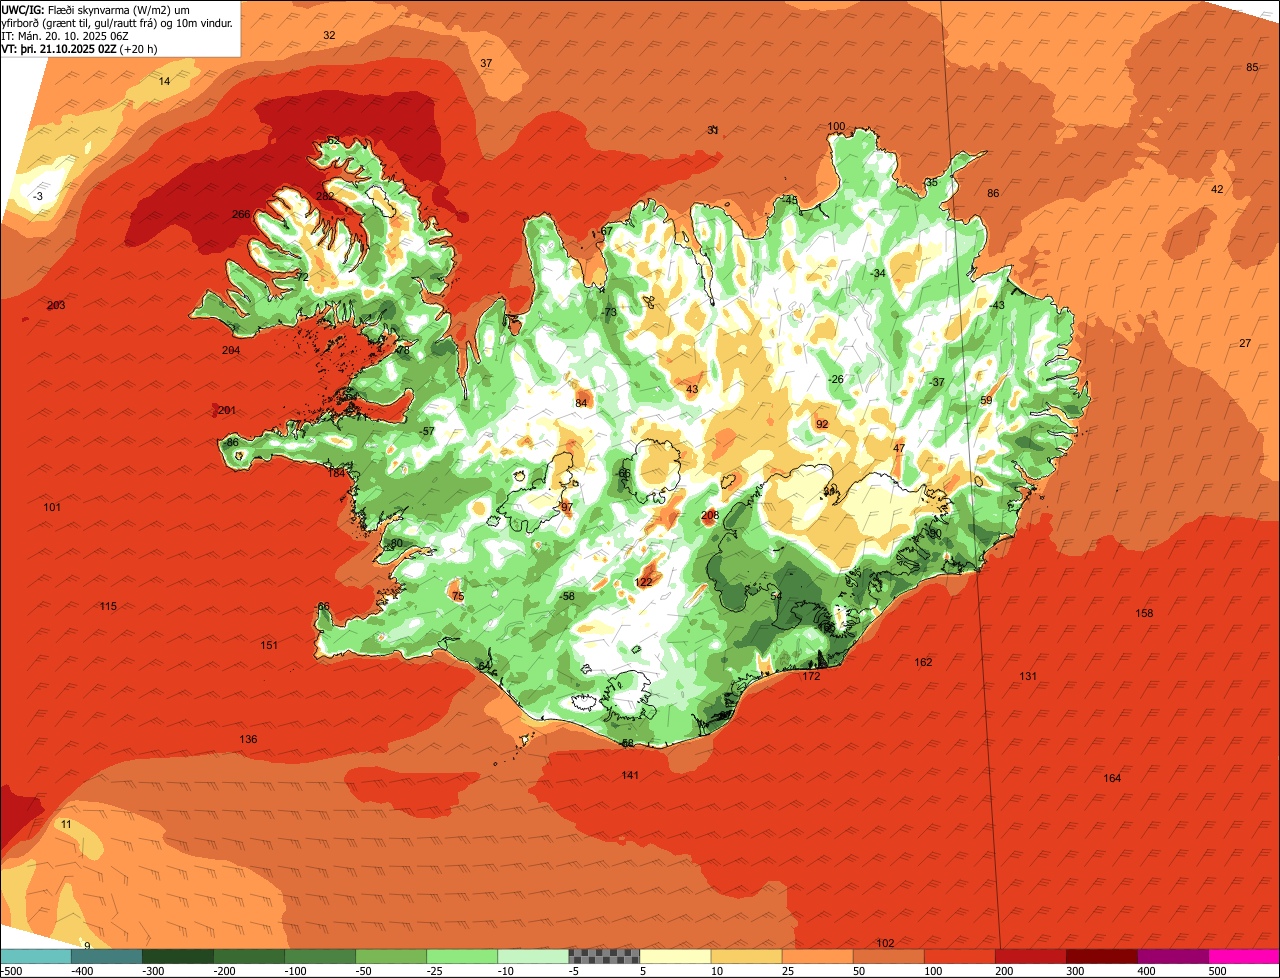Click the '(+20 h)' forecast offset text
Screen dimensions: 1280x978
pyautogui.click(x=138, y=48)
